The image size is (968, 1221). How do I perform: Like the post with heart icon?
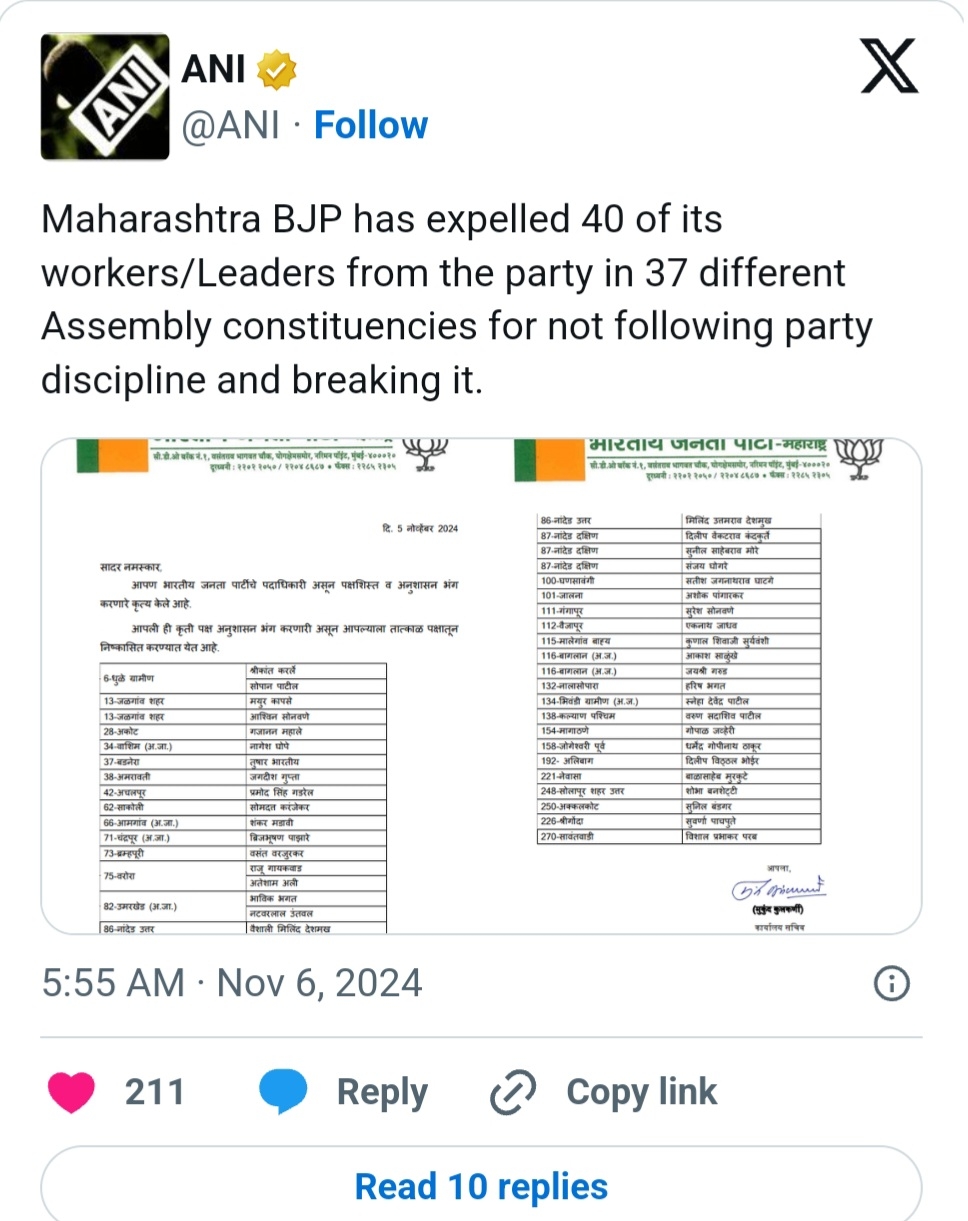[72, 1092]
